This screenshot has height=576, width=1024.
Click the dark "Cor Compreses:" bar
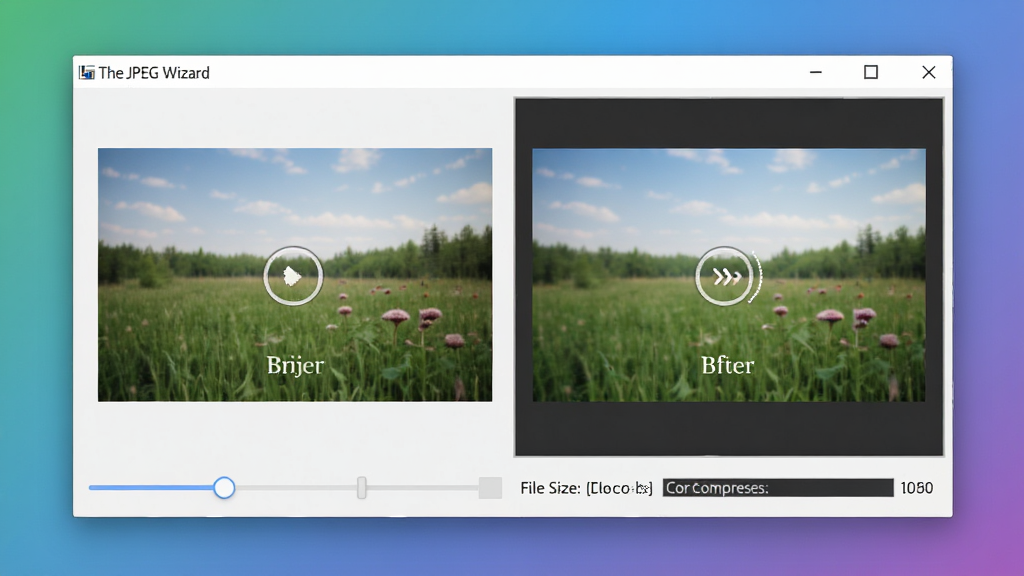pyautogui.click(x=778, y=488)
